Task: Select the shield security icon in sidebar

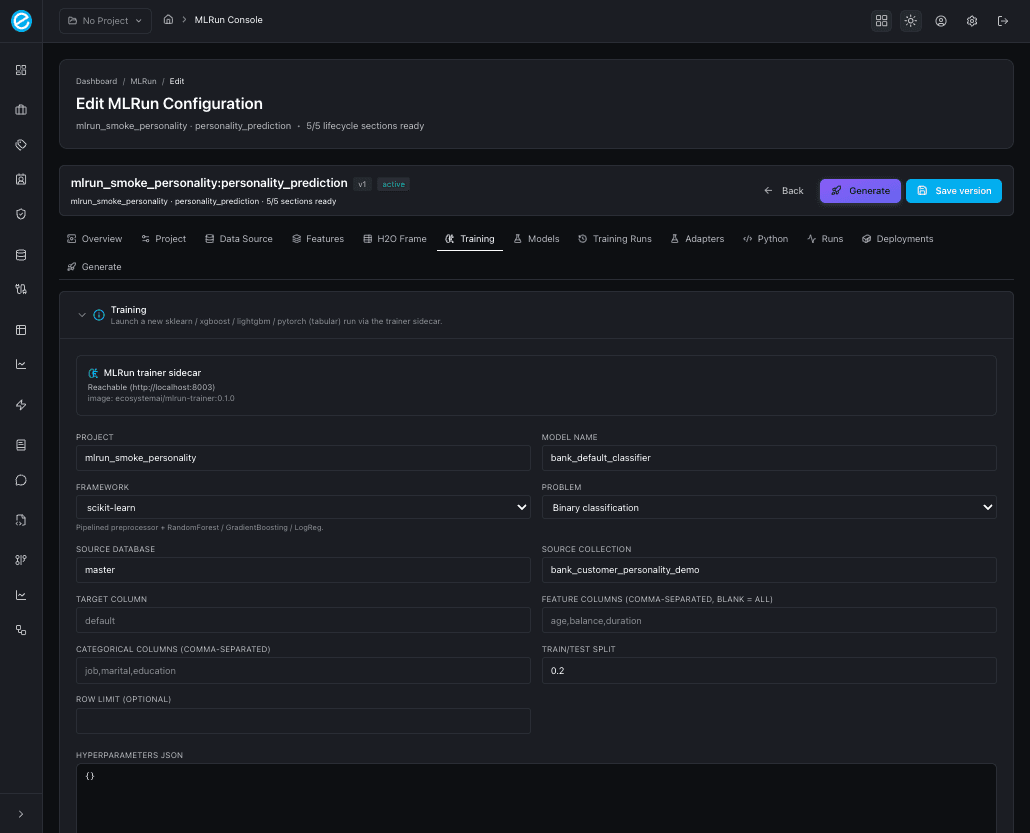Action: point(21,214)
